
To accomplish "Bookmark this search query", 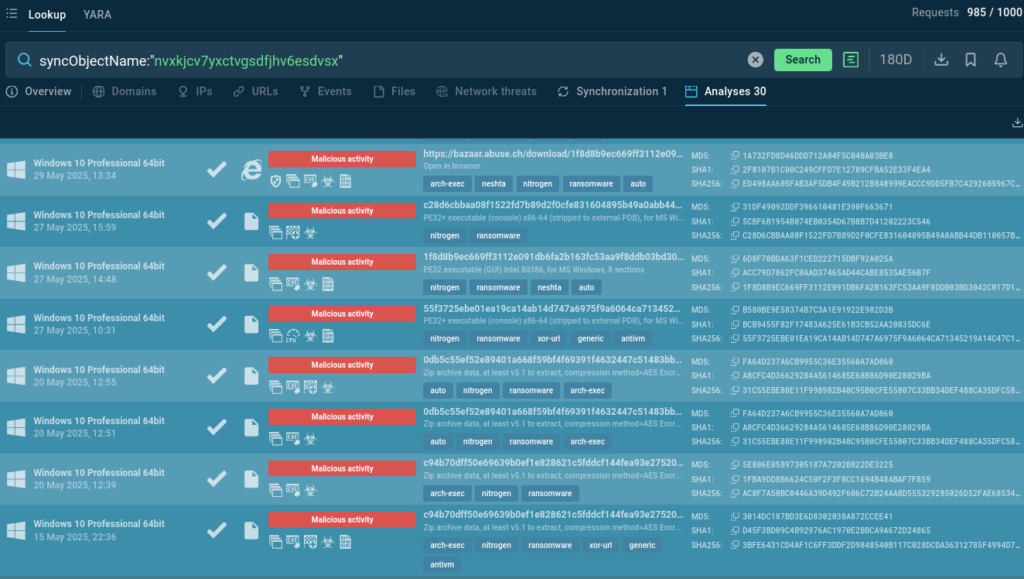I will click(970, 60).
